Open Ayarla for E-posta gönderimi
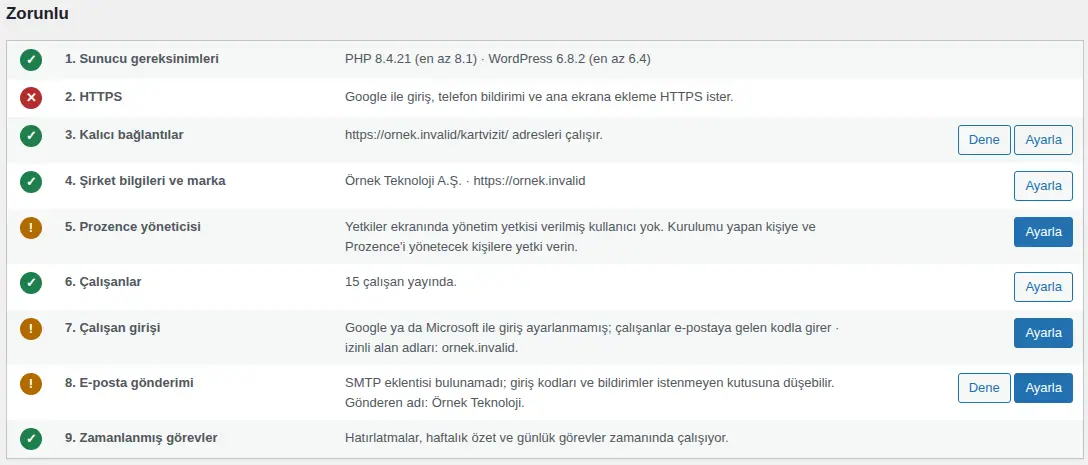Screen dimensions: 1088x465 point(1043,387)
